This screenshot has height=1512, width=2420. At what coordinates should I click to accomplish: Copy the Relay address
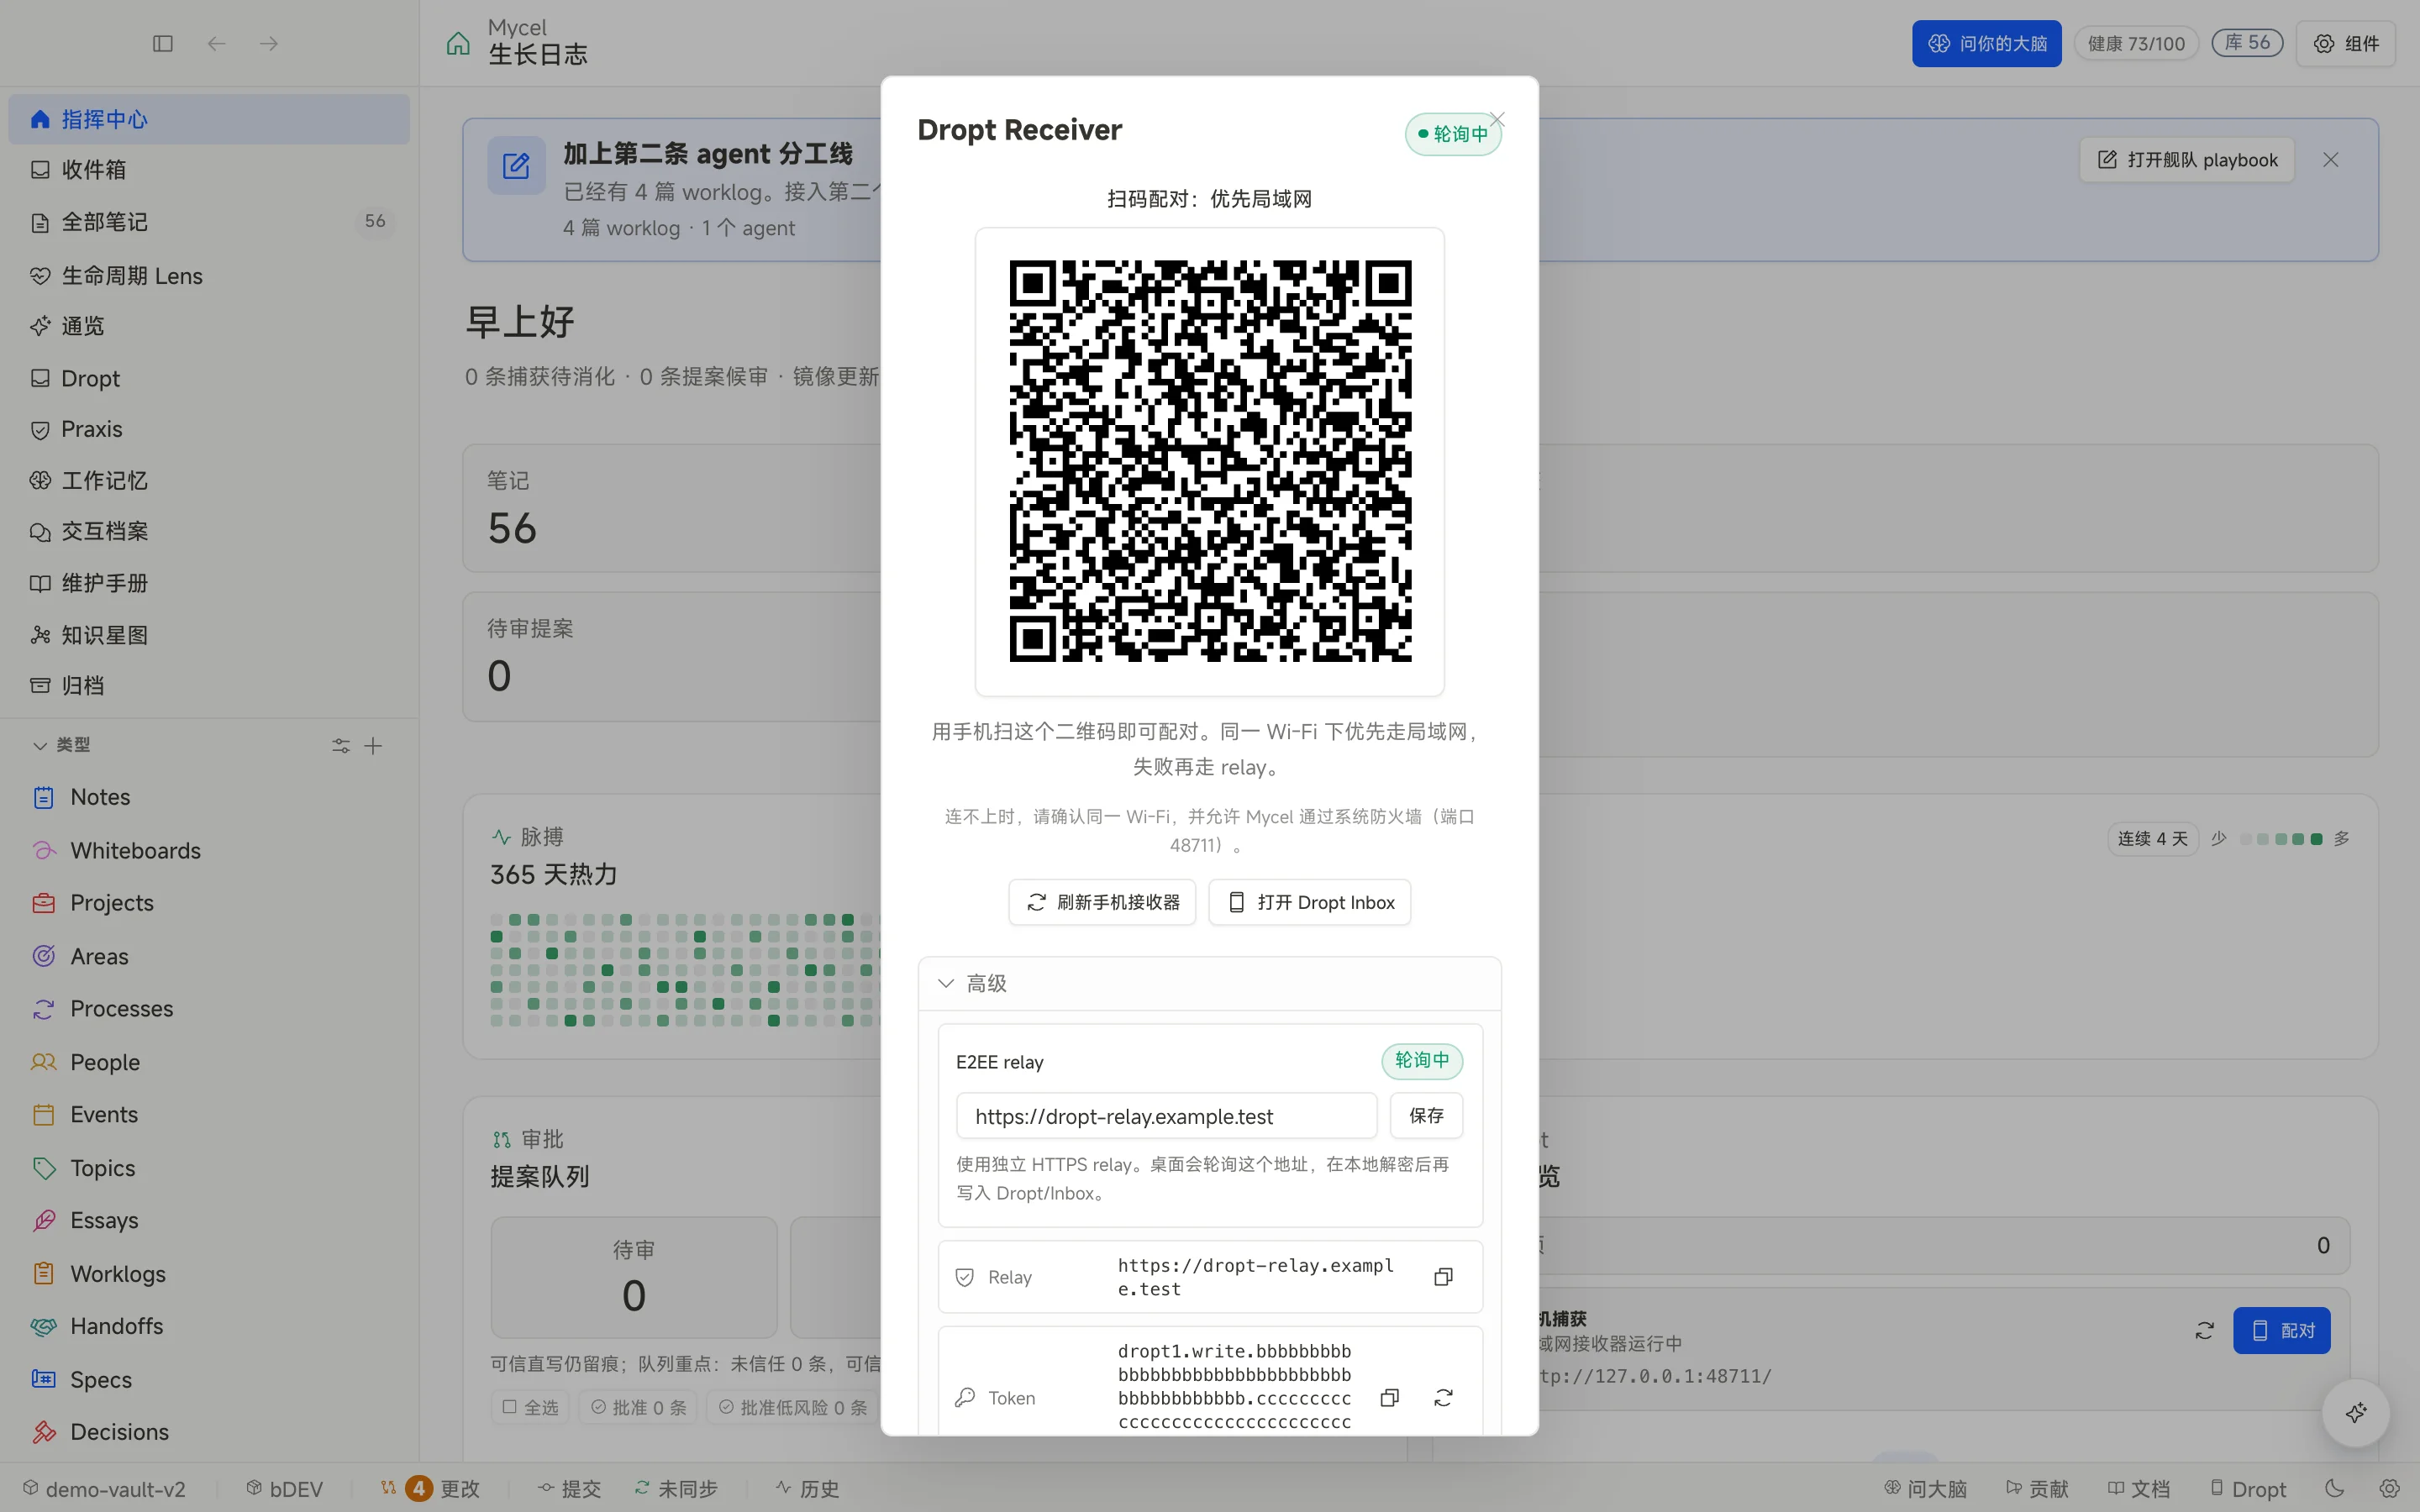click(x=1443, y=1277)
